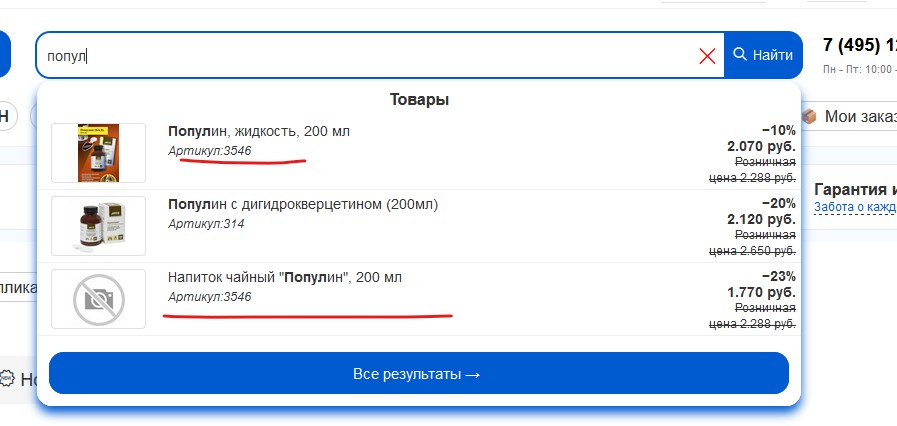897x426 pixels.
Task: Open Популин жидкость 200 мл thumbnail
Action: [x=98, y=153]
